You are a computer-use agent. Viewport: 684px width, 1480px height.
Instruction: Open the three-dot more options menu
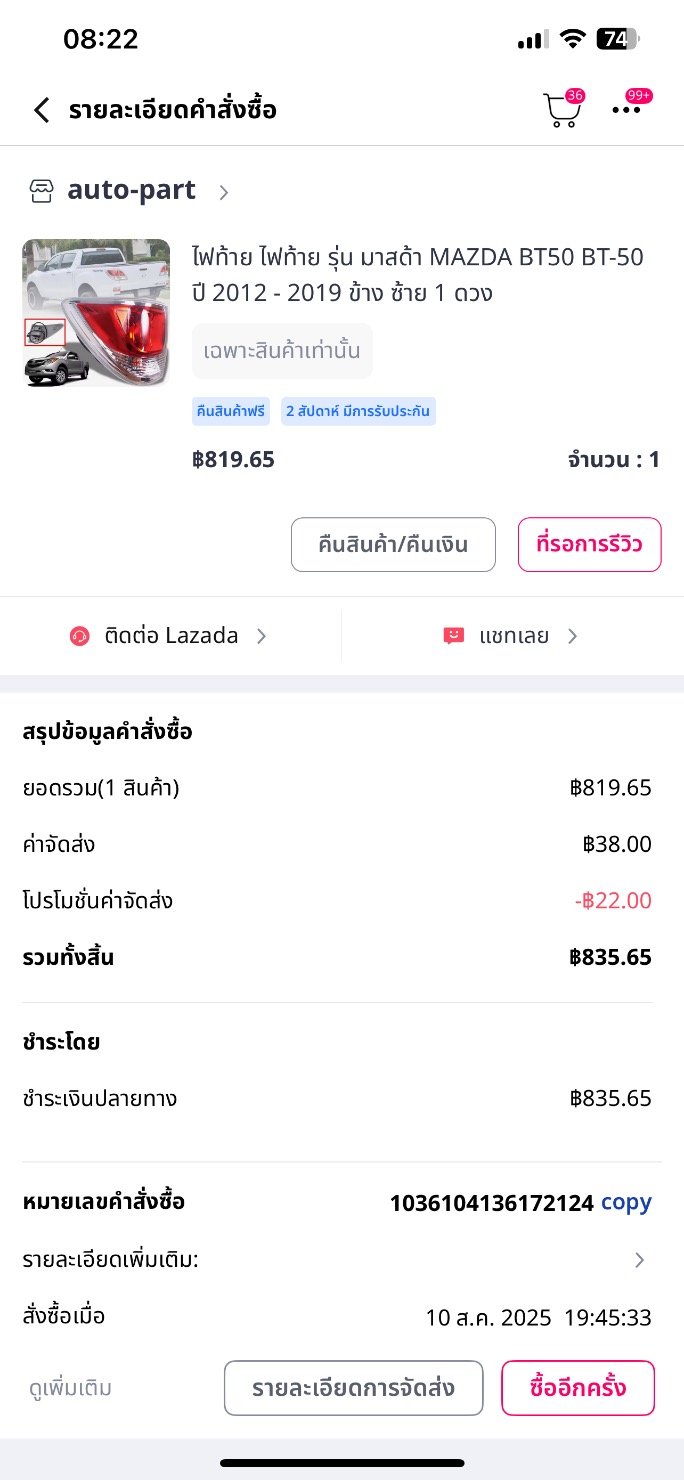(x=627, y=110)
